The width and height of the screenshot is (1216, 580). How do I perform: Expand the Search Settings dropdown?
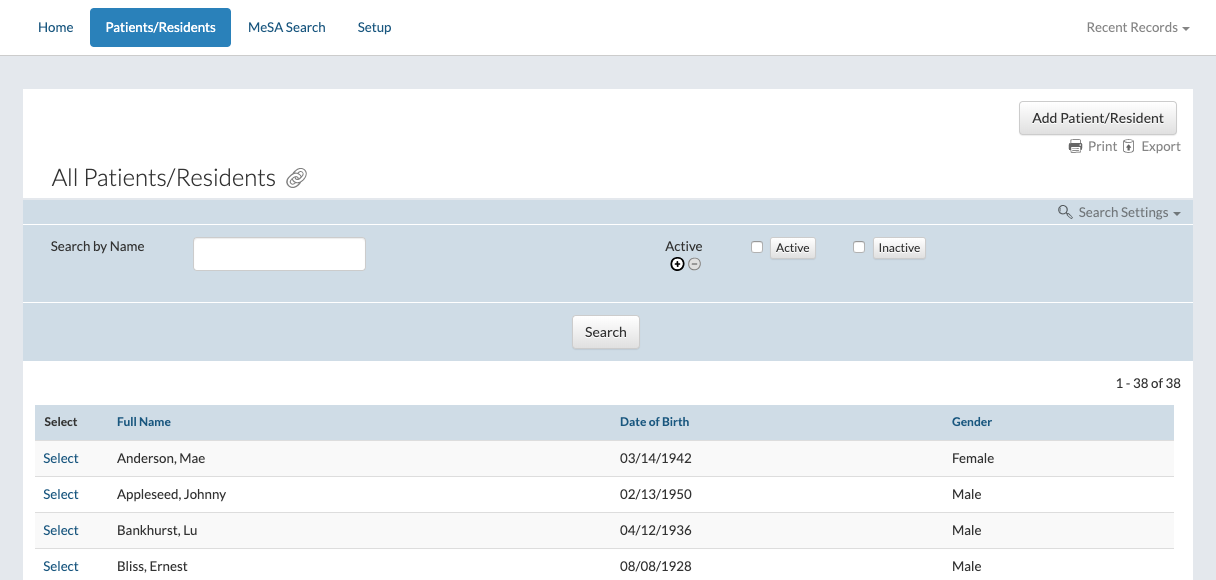coord(1130,212)
